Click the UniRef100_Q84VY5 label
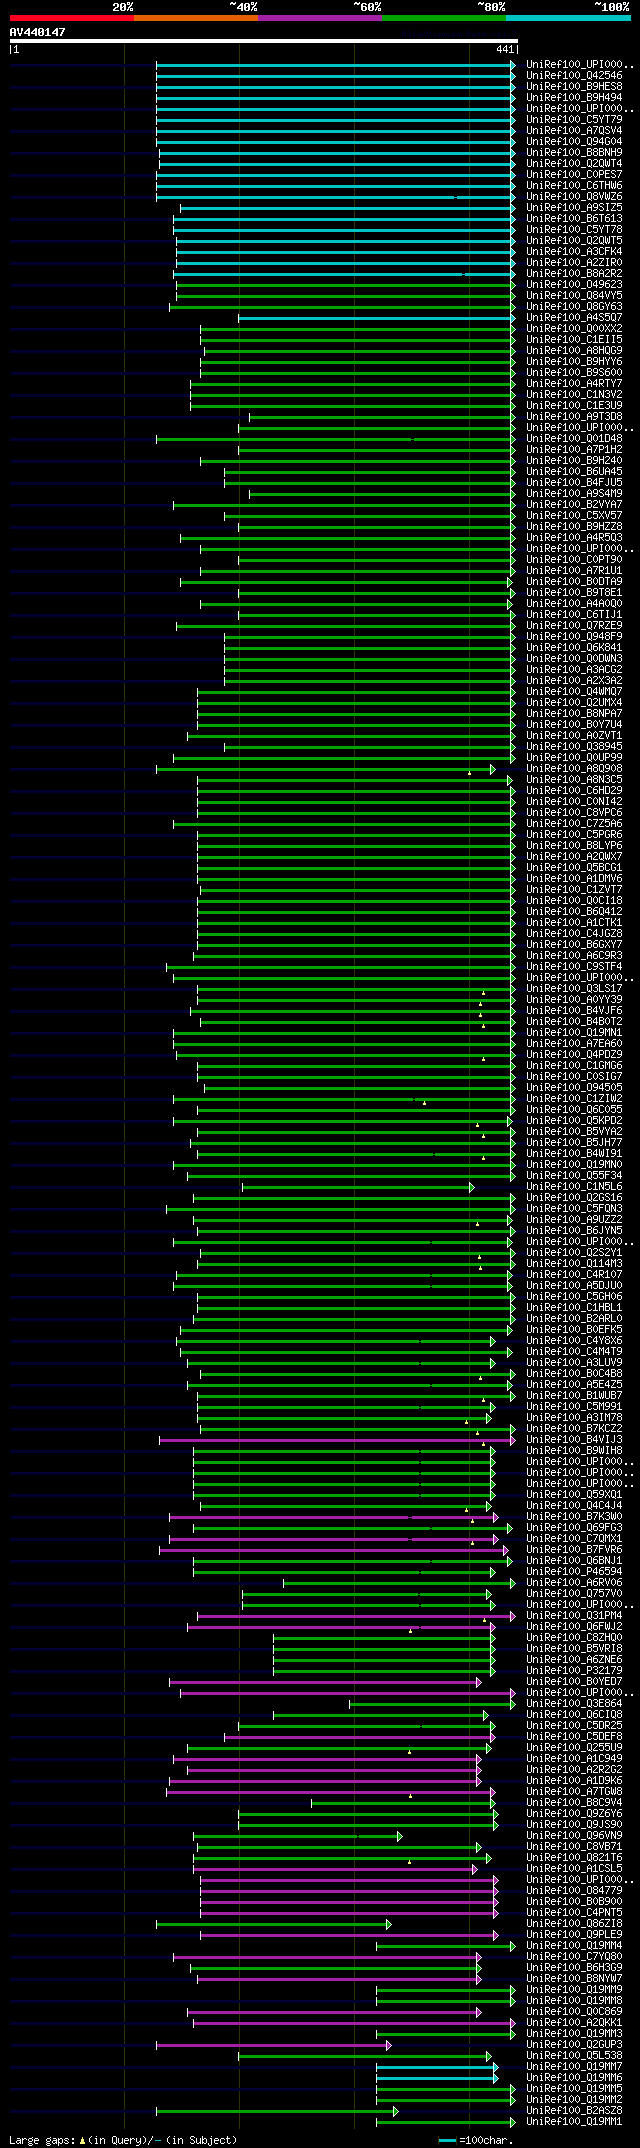The width and height of the screenshot is (640, 2148). (574, 295)
